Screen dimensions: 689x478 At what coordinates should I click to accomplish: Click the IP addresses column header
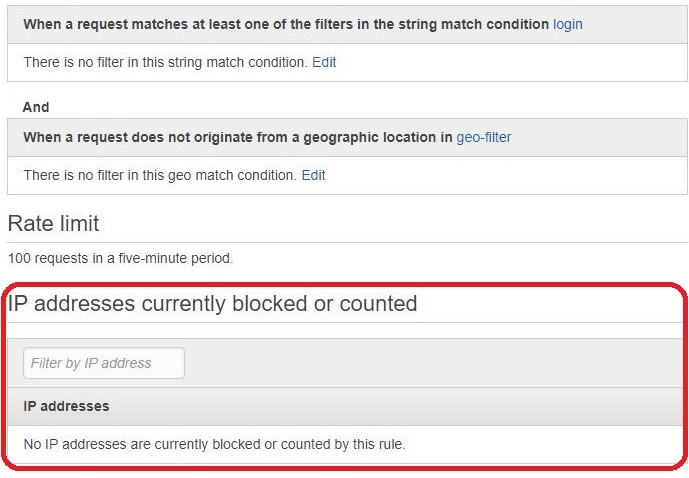(66, 406)
